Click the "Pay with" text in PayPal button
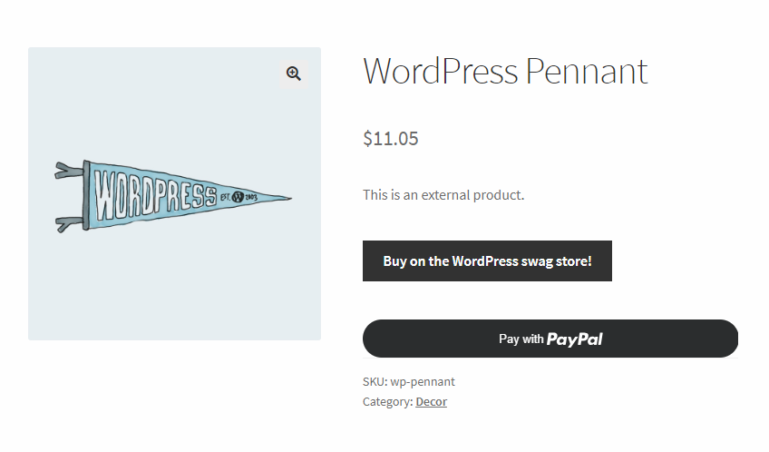Image resolution: width=769 pixels, height=452 pixels. (521, 339)
